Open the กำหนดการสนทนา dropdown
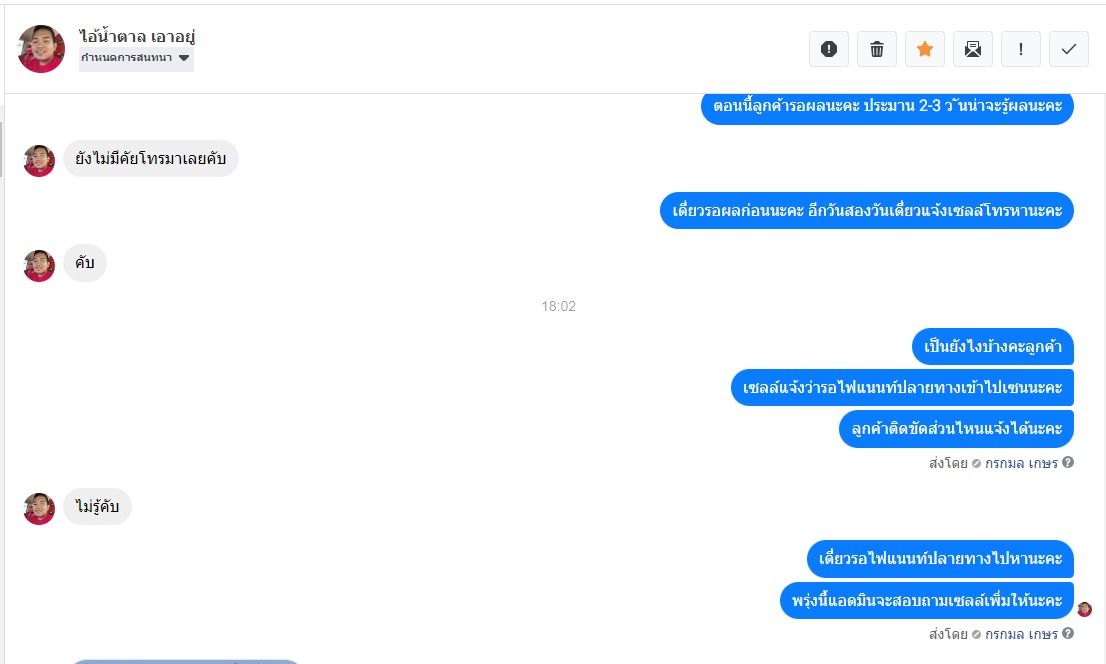Viewport: 1106px width, 664px height. click(x=135, y=58)
